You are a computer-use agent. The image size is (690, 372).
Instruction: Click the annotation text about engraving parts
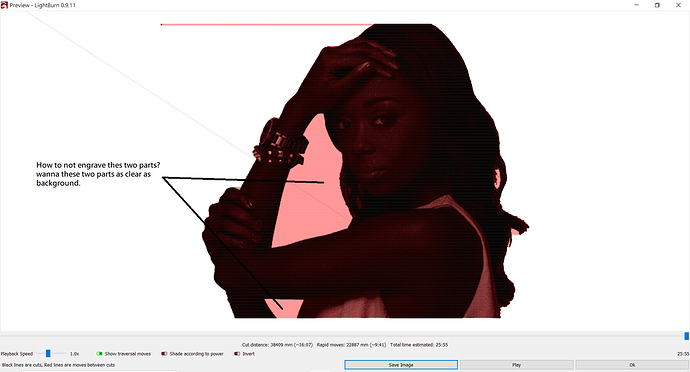(x=98, y=174)
